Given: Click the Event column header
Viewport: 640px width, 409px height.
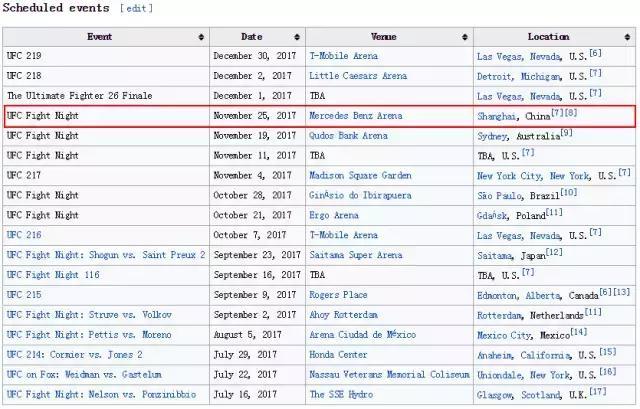Looking at the screenshot, I should click(x=106, y=37).
